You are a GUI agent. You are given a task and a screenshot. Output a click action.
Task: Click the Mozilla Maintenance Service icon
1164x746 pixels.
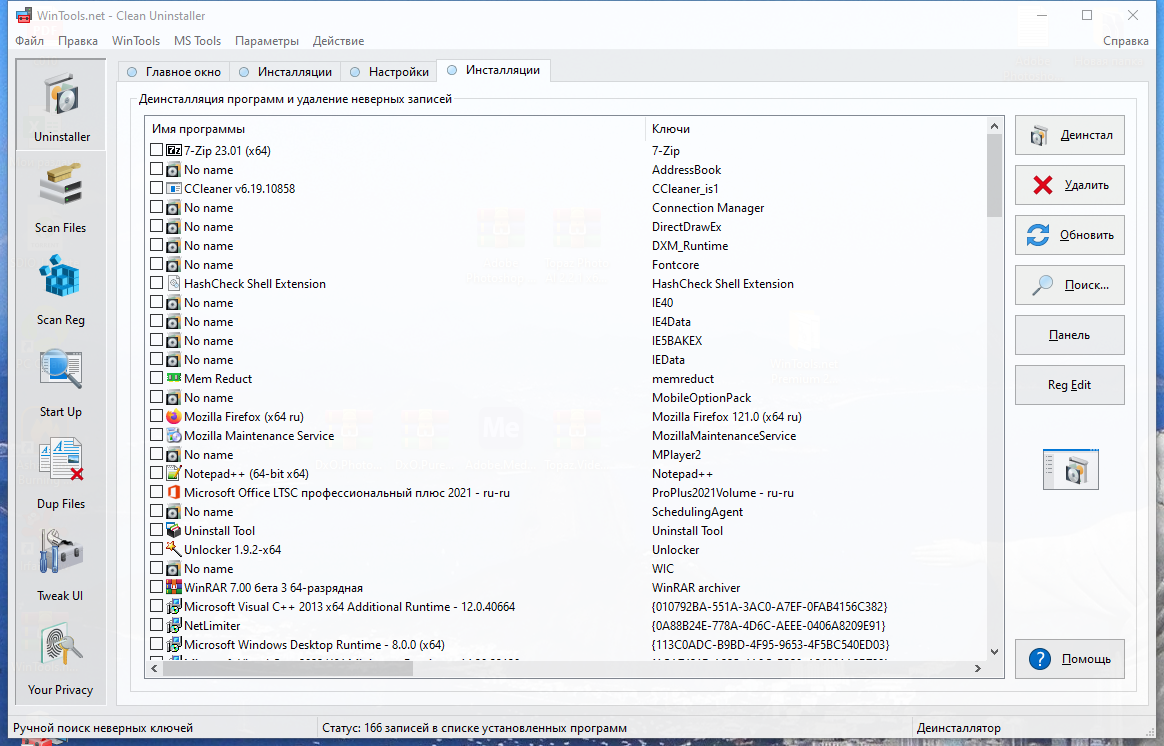pyautogui.click(x=174, y=436)
